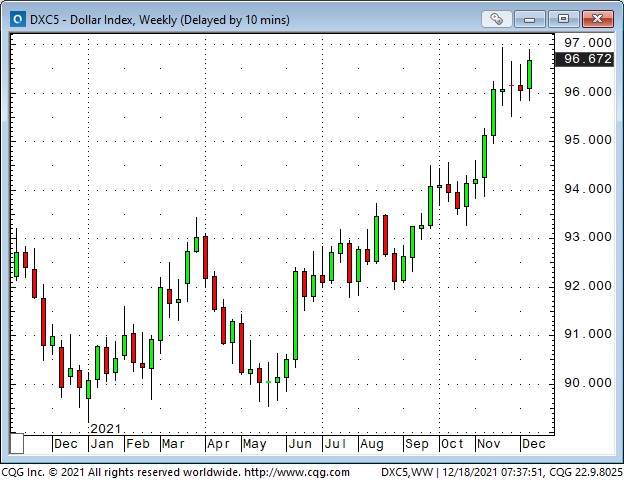
Task: Click the Jan label on time axis
Action: [102, 444]
